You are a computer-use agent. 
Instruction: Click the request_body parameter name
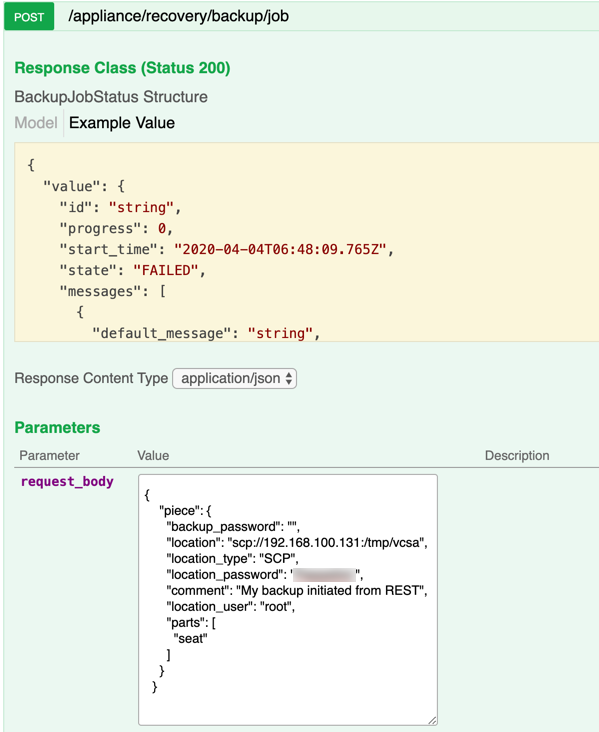[67, 481]
